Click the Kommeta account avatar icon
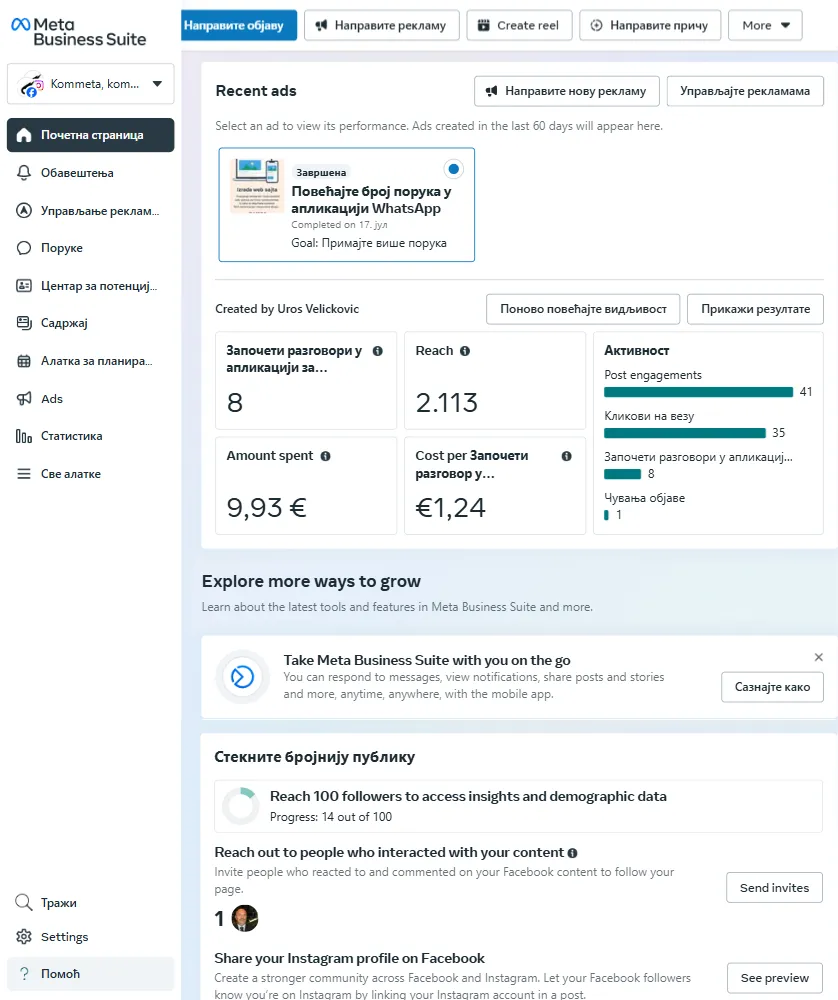Viewport: 838px width, 1000px height. tap(31, 84)
